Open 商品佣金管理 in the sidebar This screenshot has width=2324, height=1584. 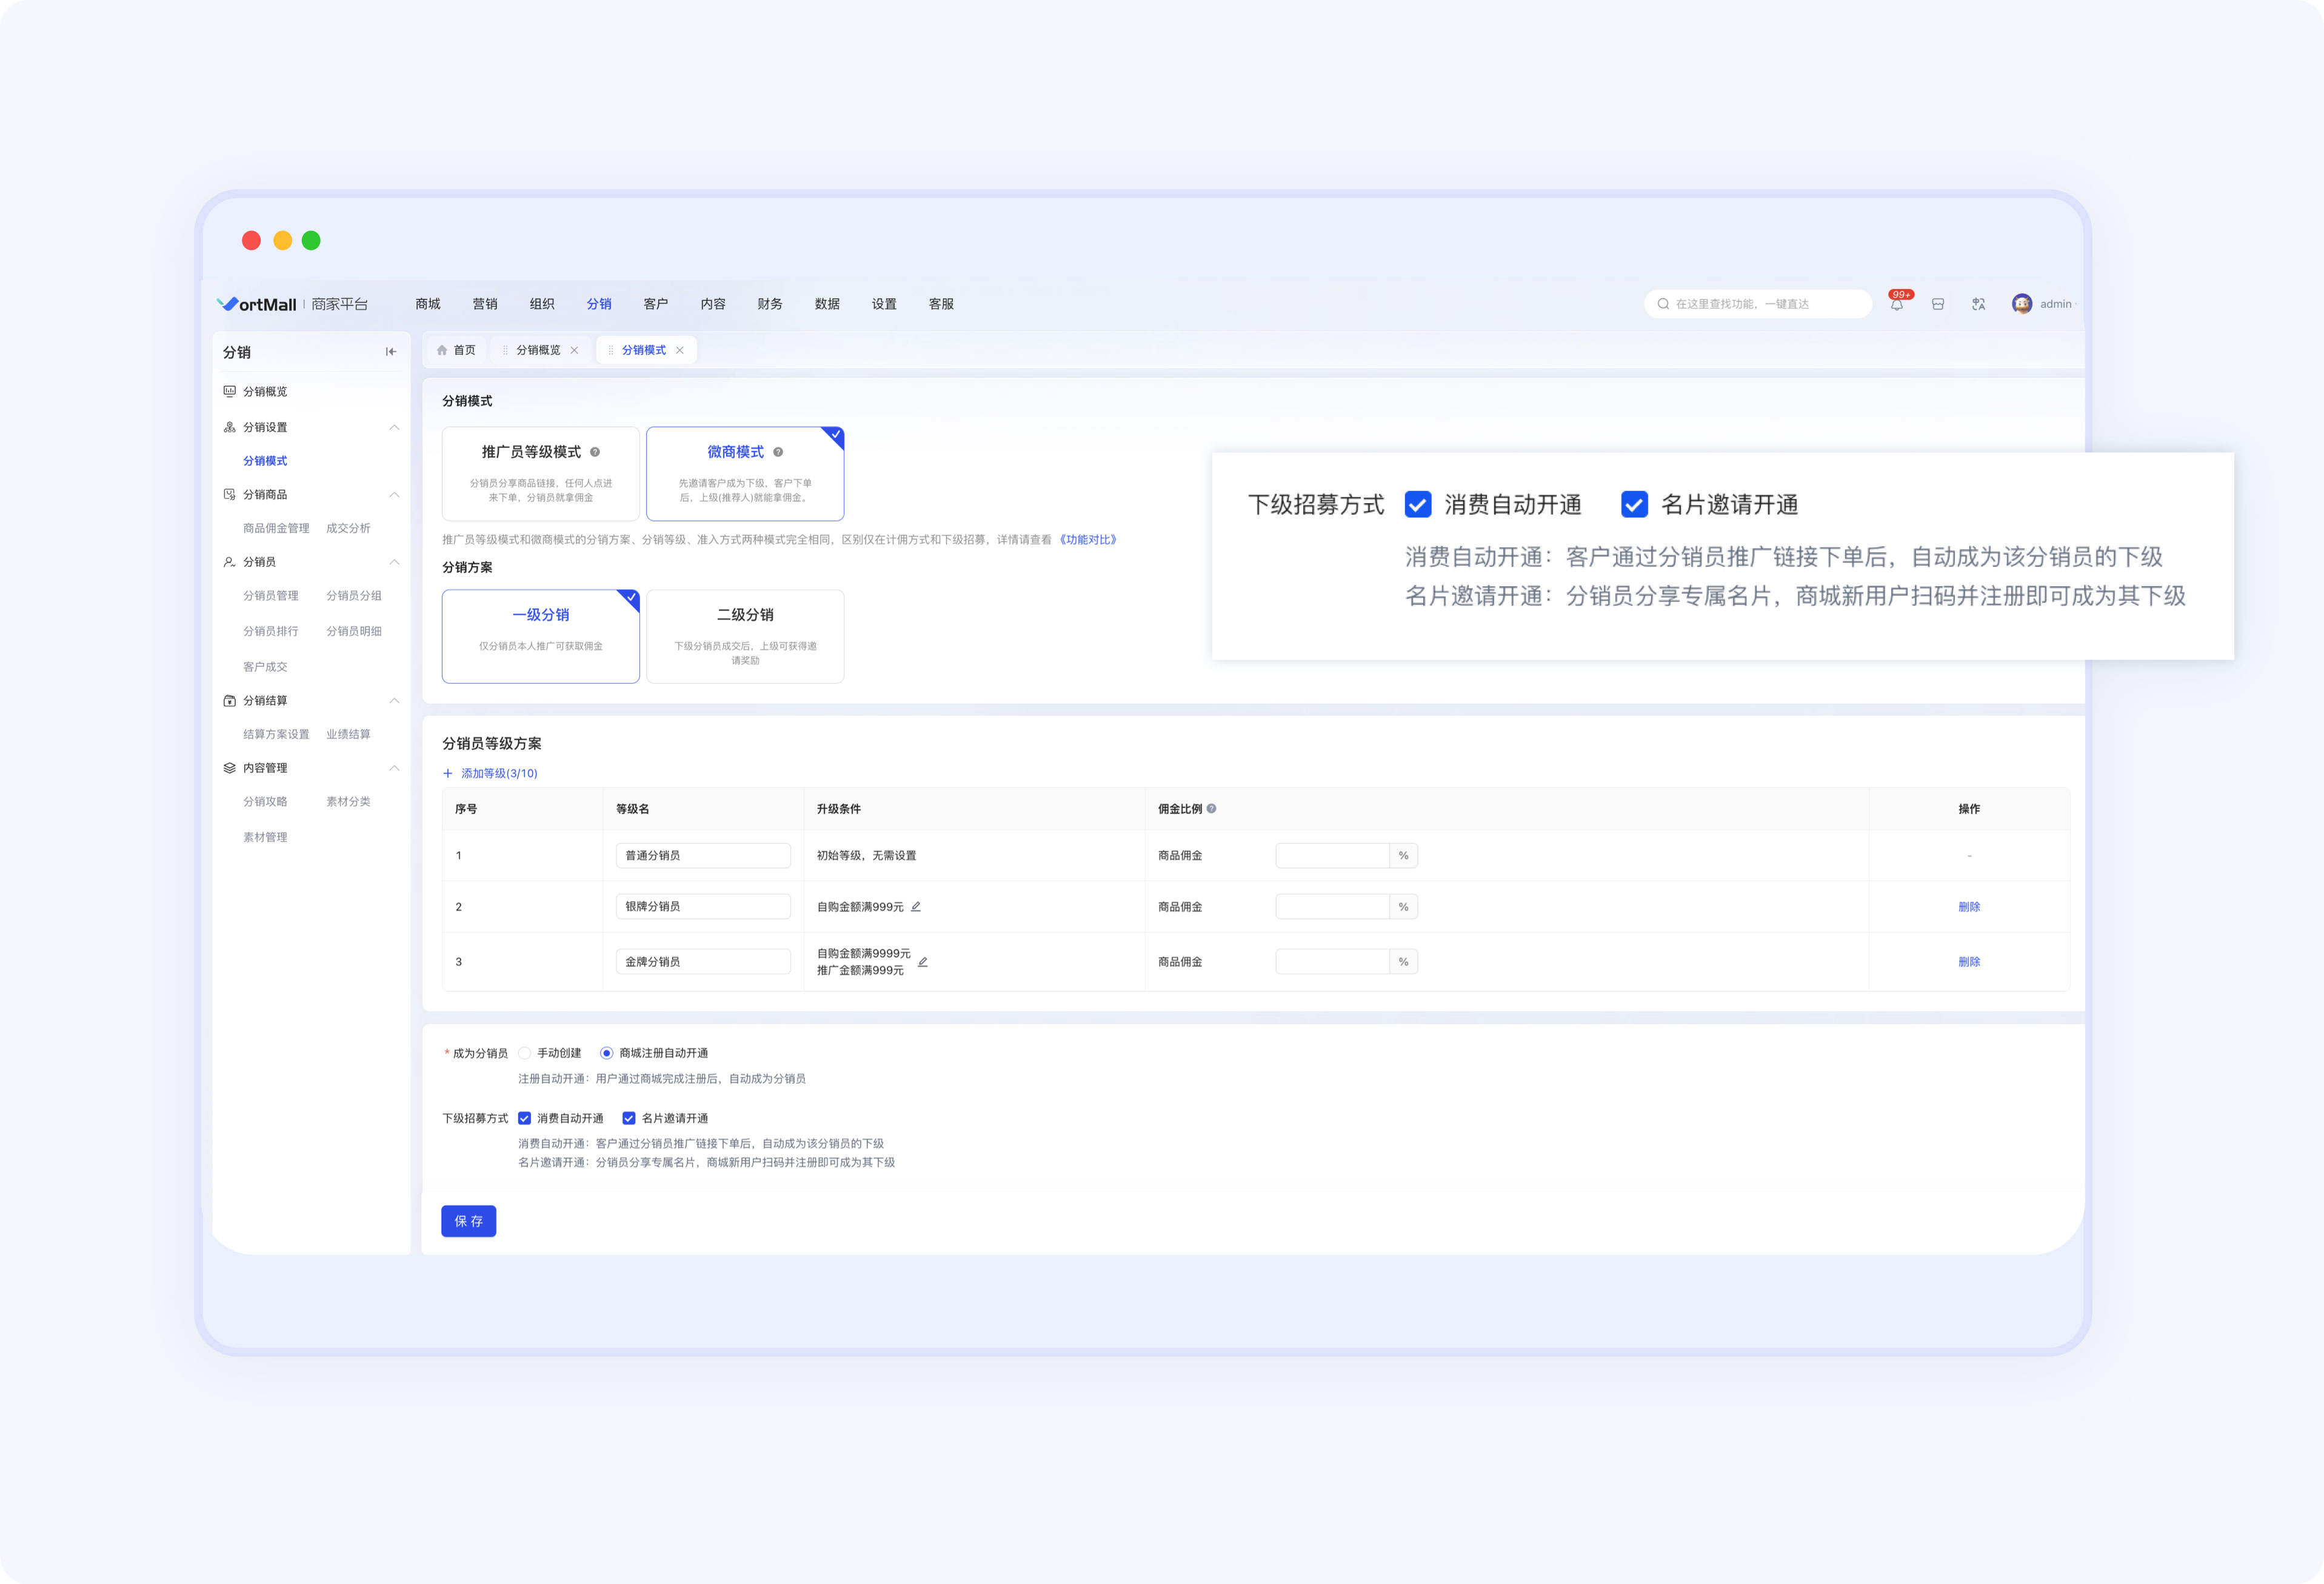coord(276,528)
